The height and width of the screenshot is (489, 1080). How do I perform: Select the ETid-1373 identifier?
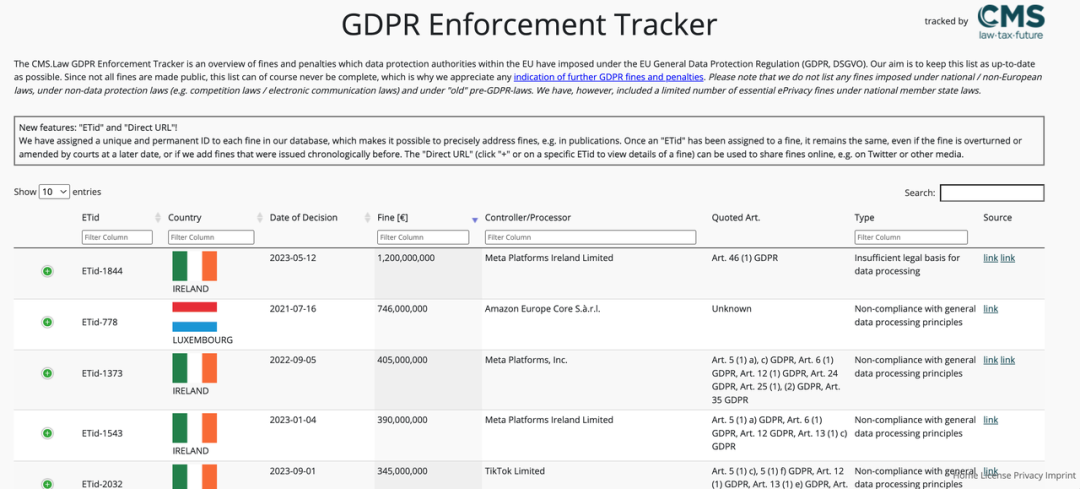(x=102, y=373)
